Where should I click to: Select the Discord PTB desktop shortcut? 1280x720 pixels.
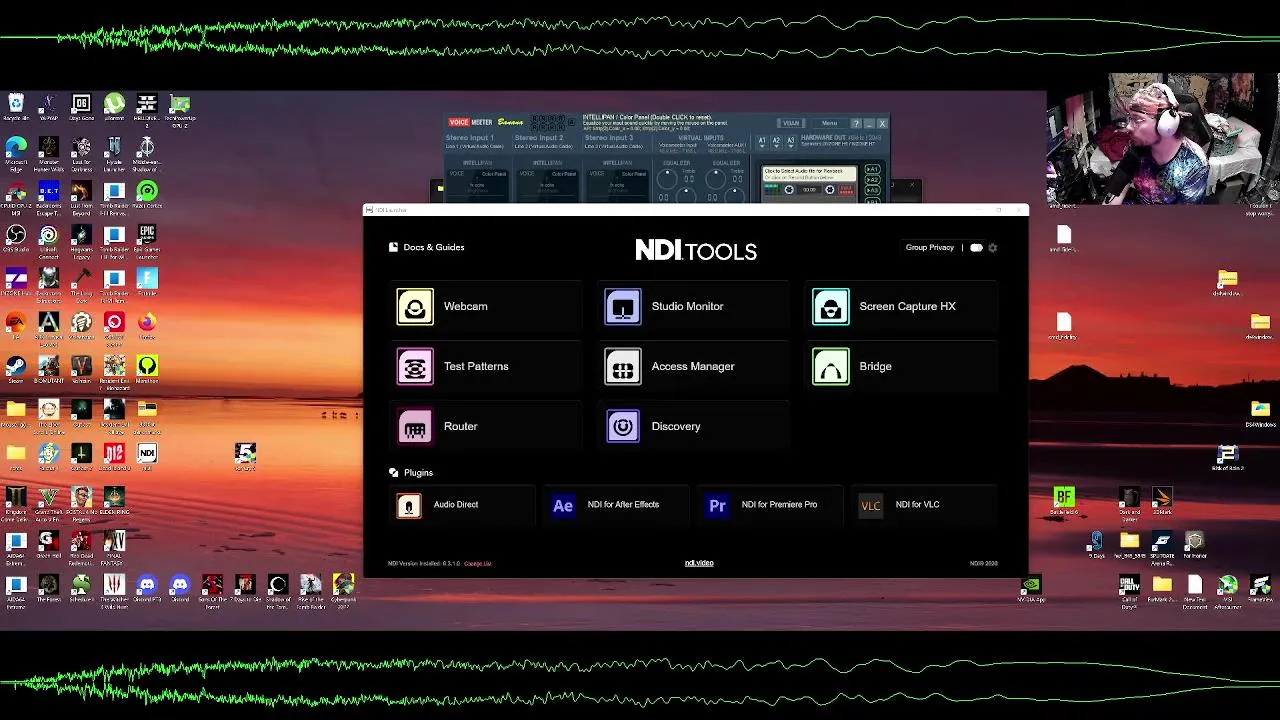click(x=147, y=588)
